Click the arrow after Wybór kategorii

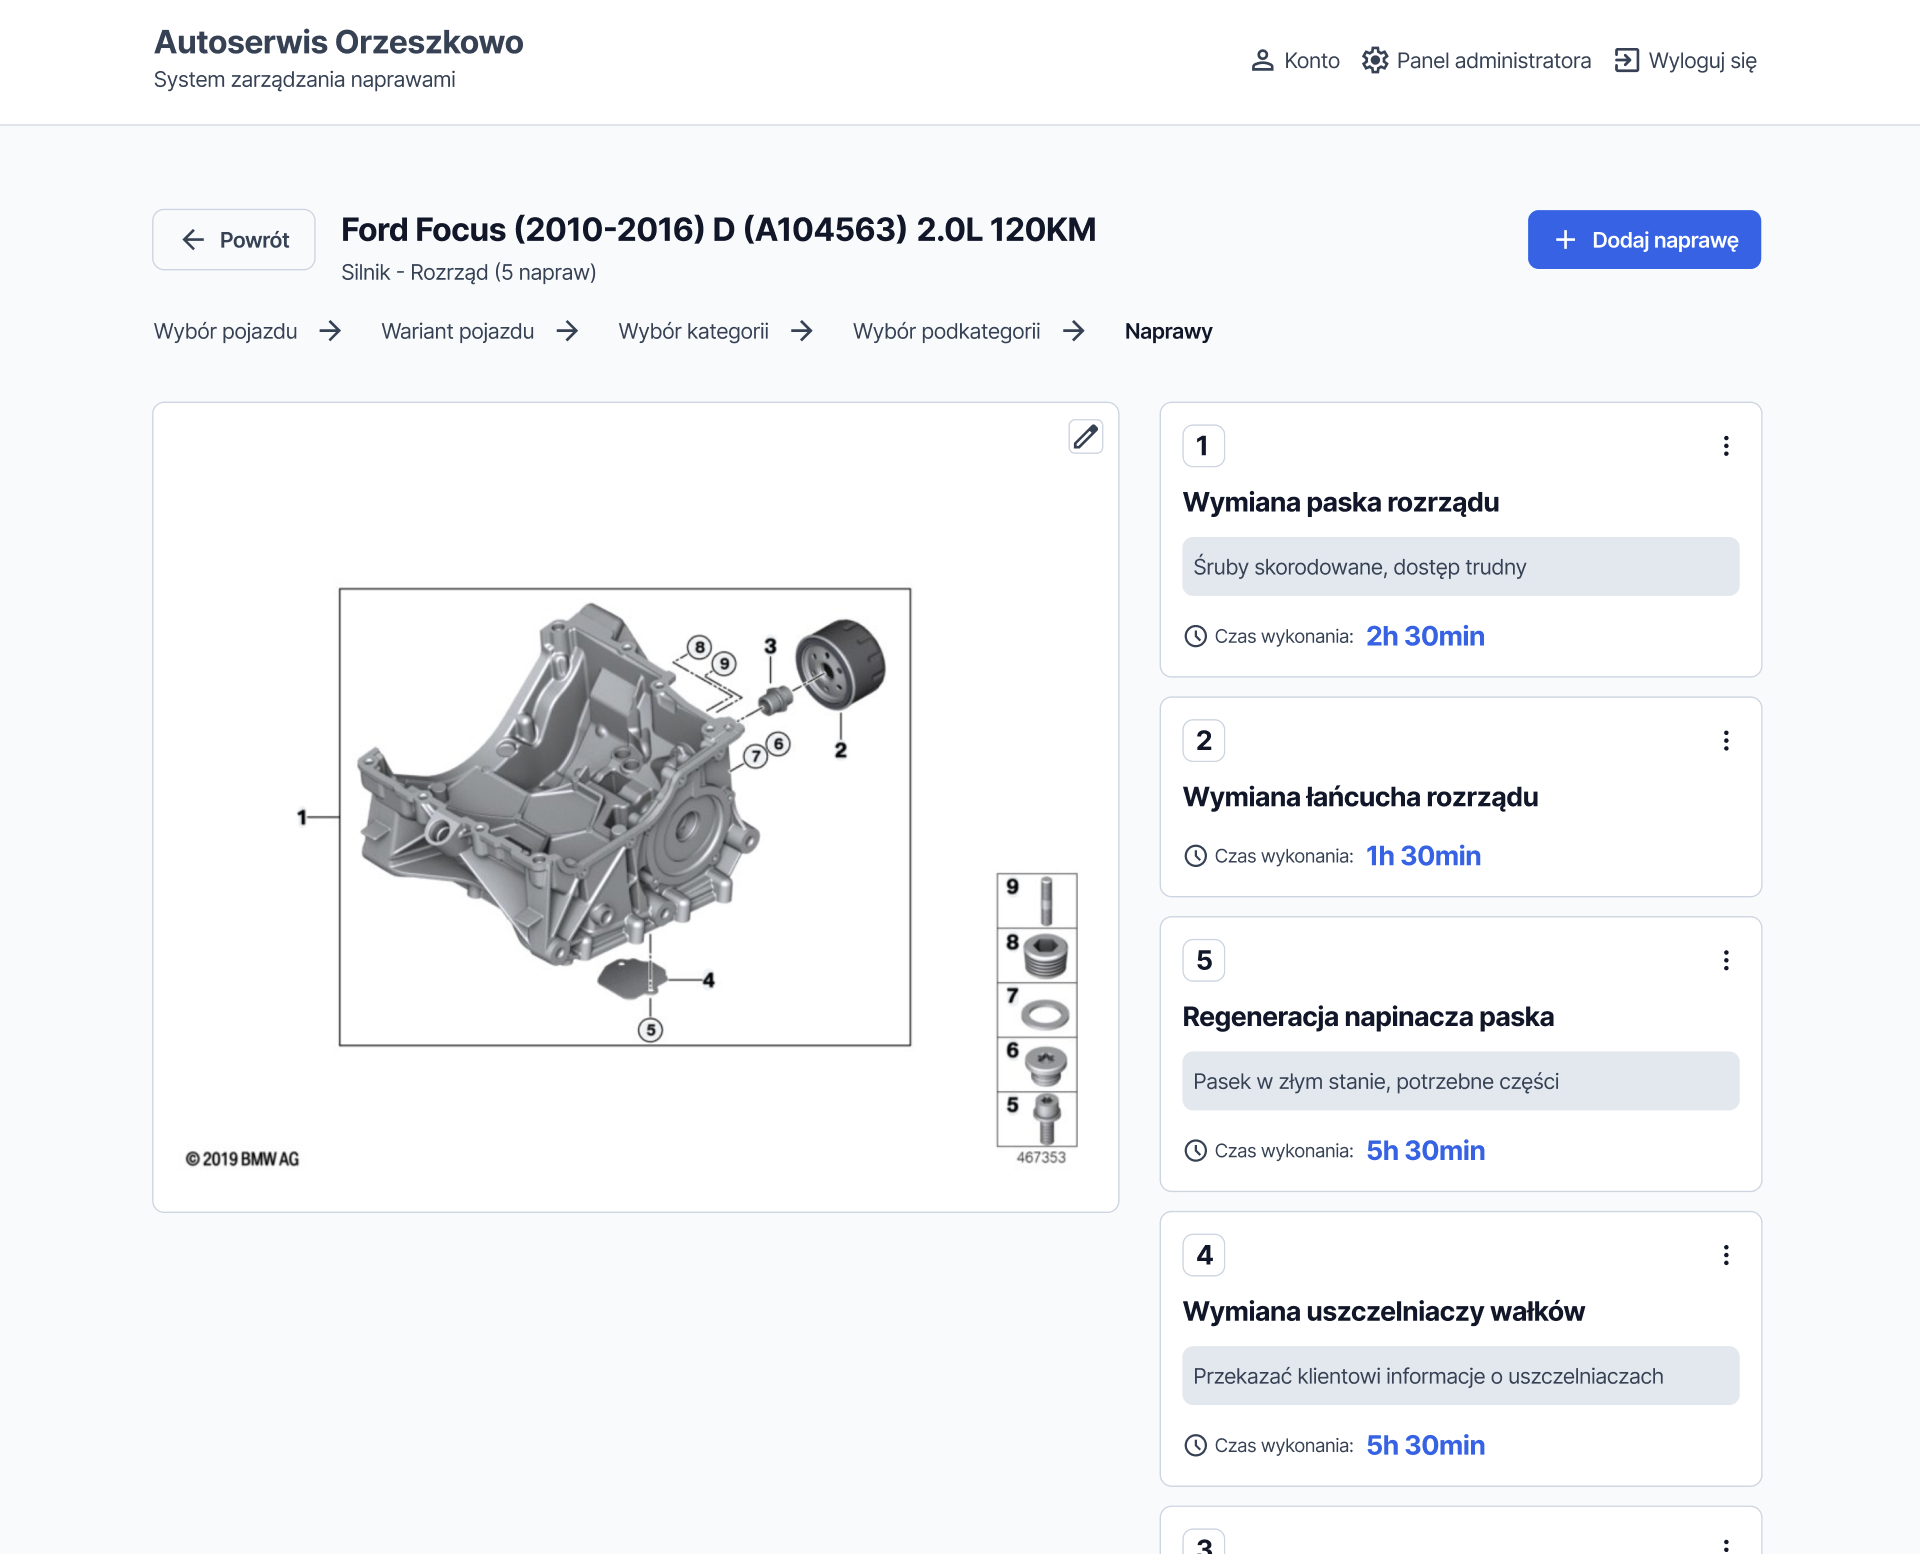(x=802, y=331)
